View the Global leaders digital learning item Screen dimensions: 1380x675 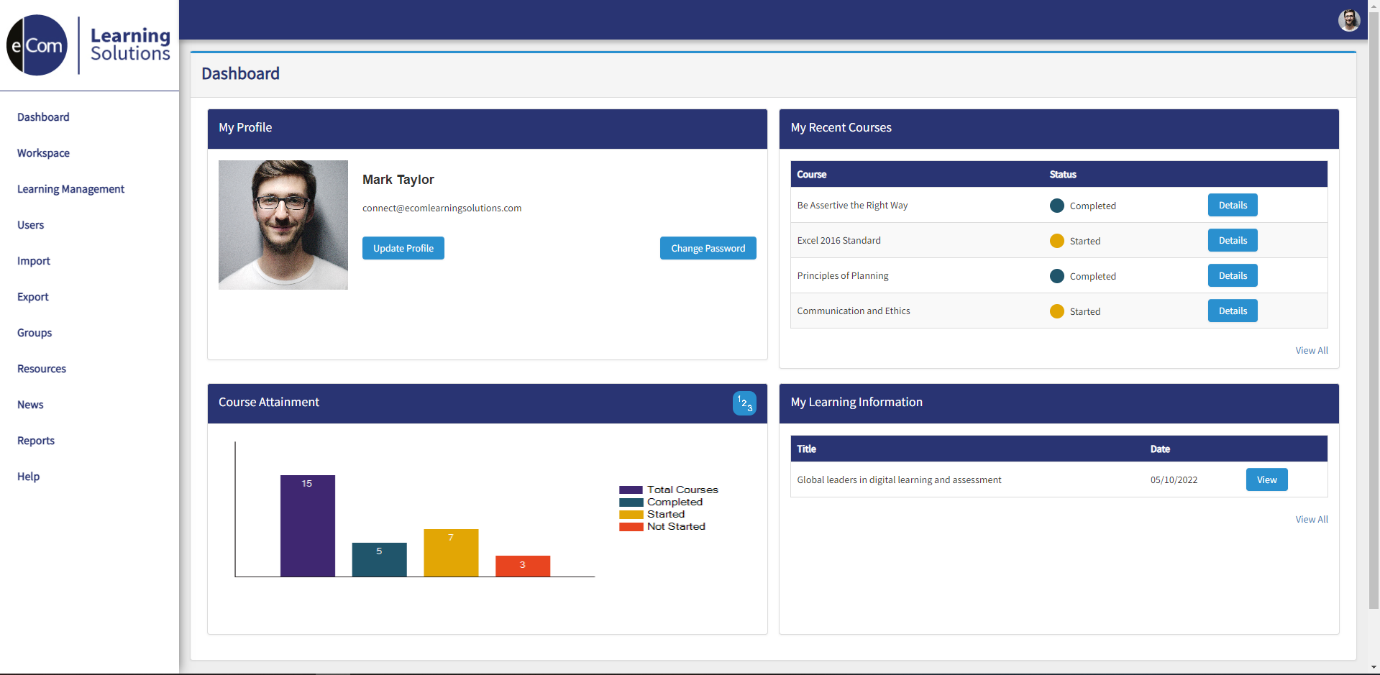tap(1266, 479)
